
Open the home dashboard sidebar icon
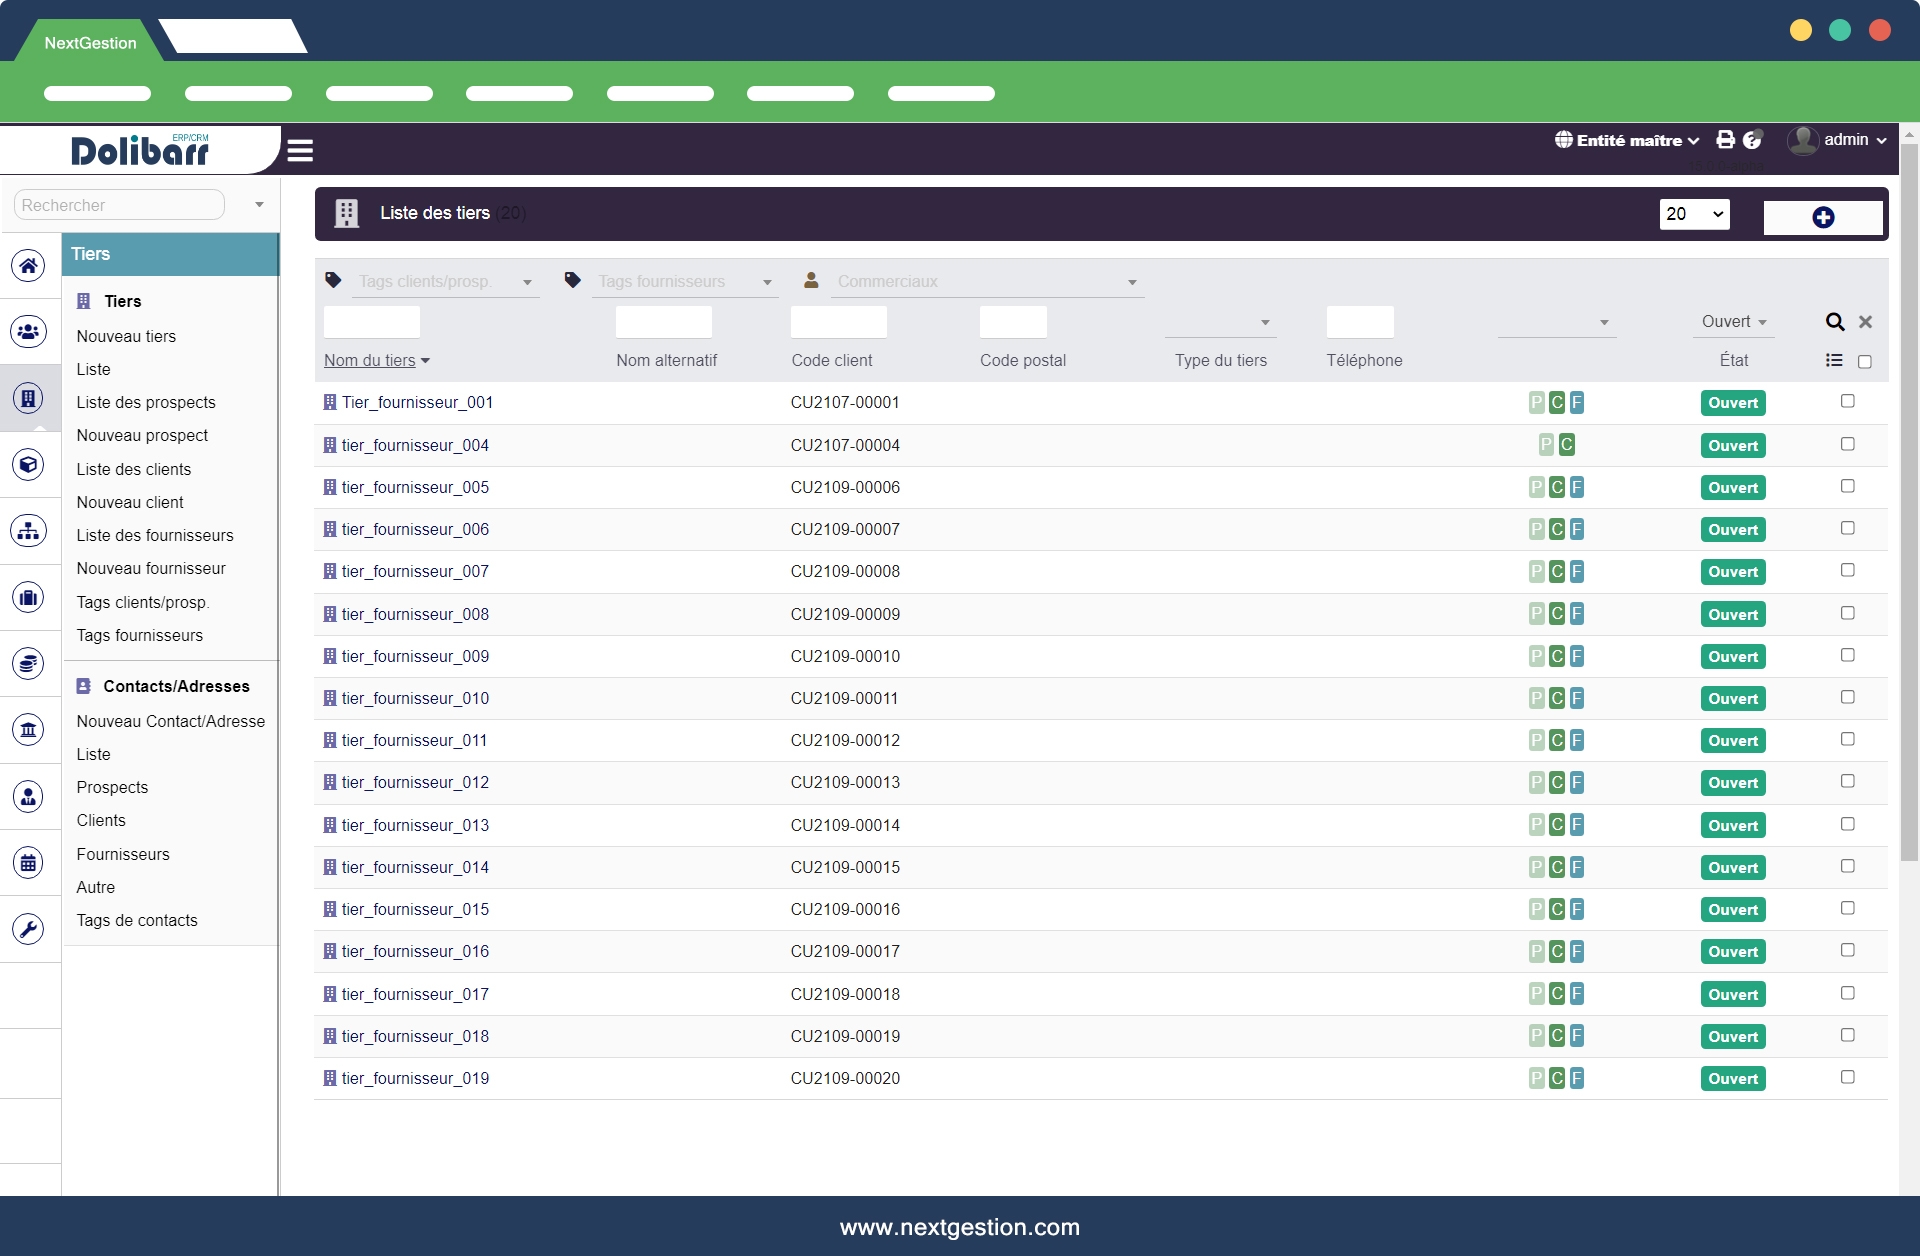coord(28,265)
